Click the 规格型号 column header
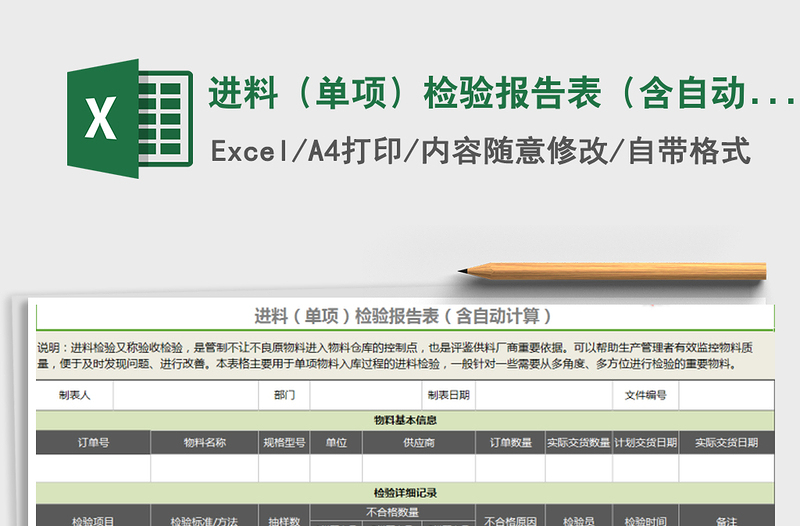 click(x=284, y=442)
